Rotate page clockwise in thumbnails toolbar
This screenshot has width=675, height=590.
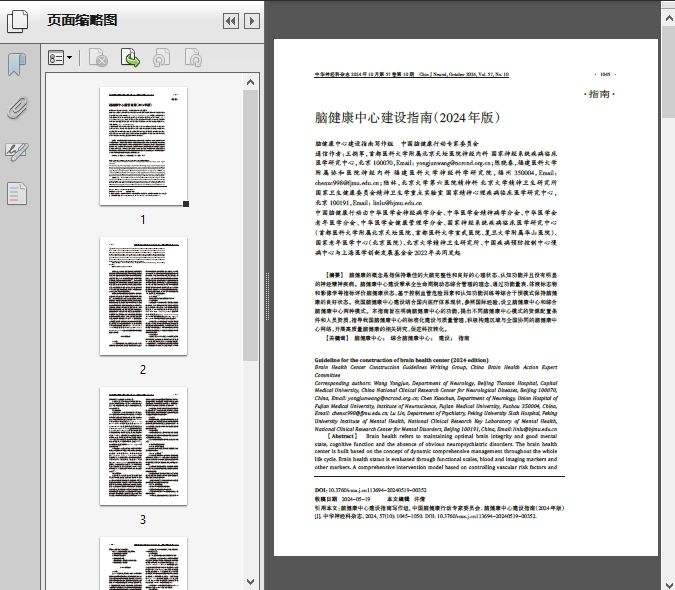(x=192, y=59)
